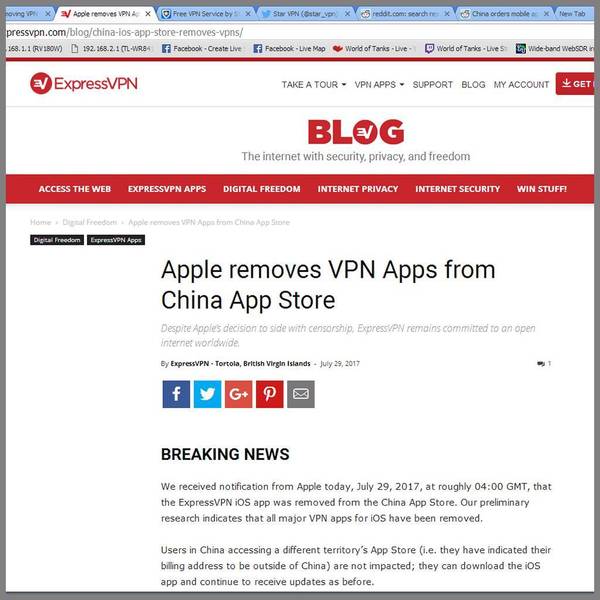Click the article date July 29, 2017
This screenshot has width=600, height=600.
(340, 364)
